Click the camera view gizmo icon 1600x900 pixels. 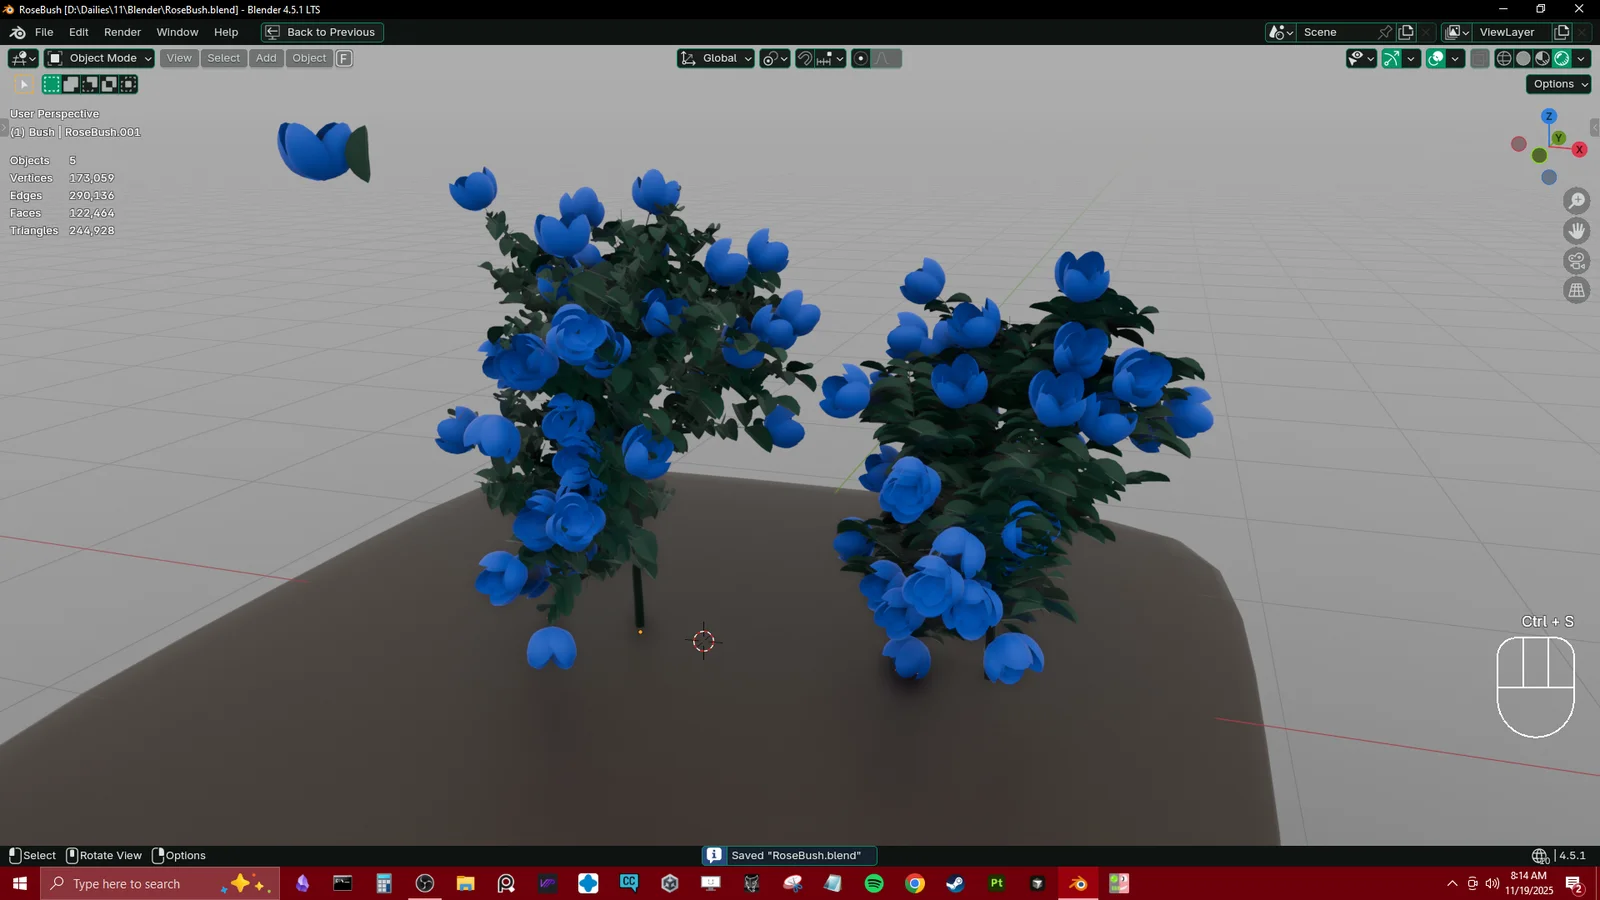tap(1577, 260)
